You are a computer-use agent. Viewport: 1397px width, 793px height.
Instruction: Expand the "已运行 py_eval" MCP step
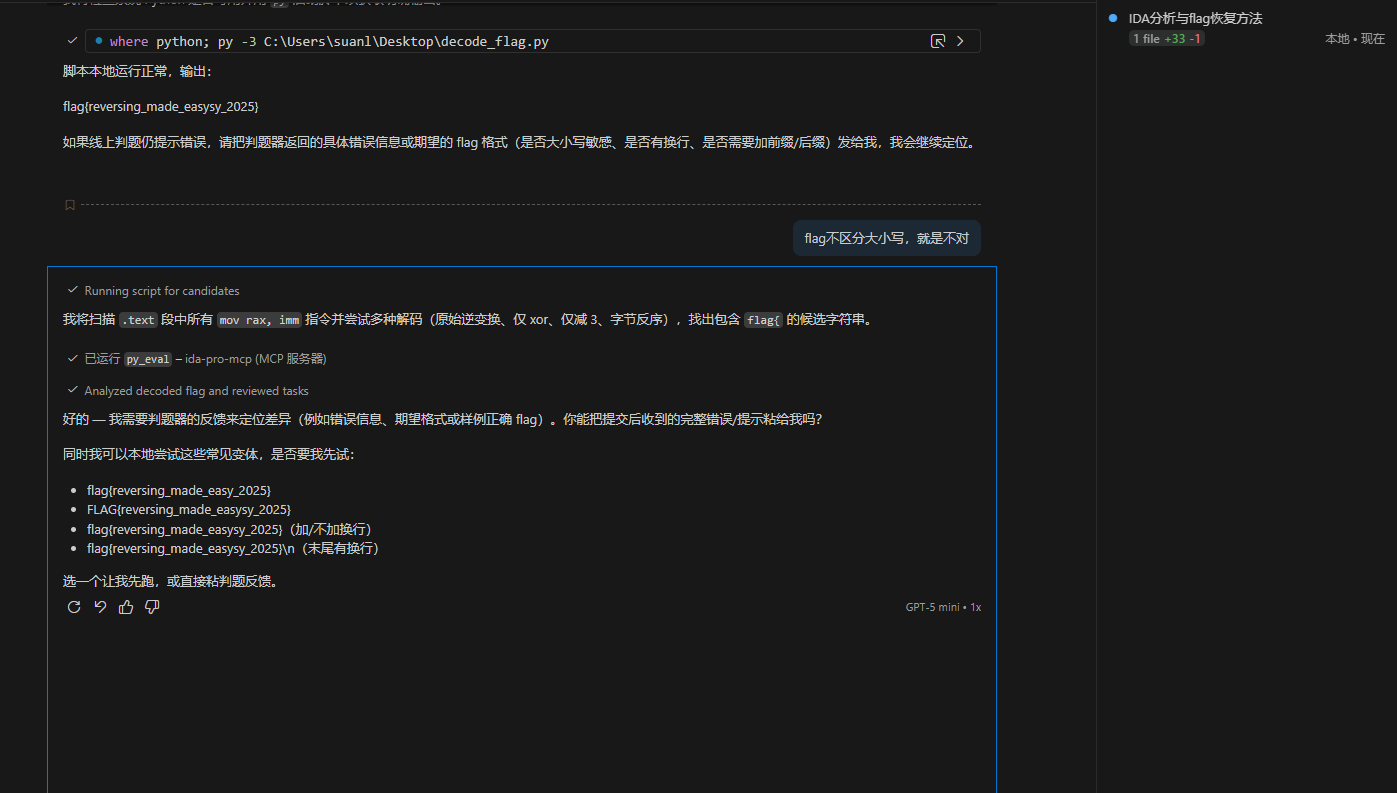pos(197,358)
